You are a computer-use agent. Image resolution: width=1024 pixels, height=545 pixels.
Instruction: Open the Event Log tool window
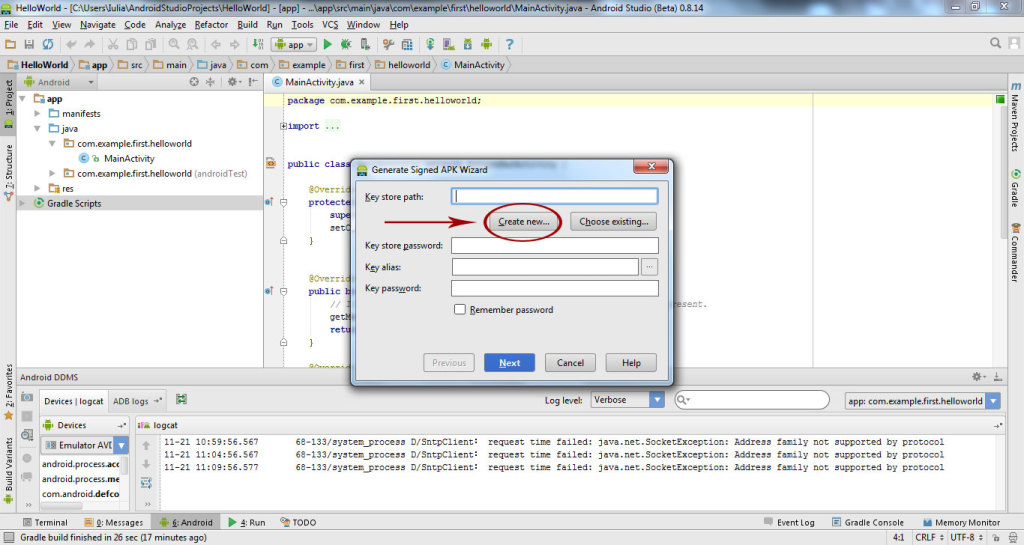(x=789, y=522)
